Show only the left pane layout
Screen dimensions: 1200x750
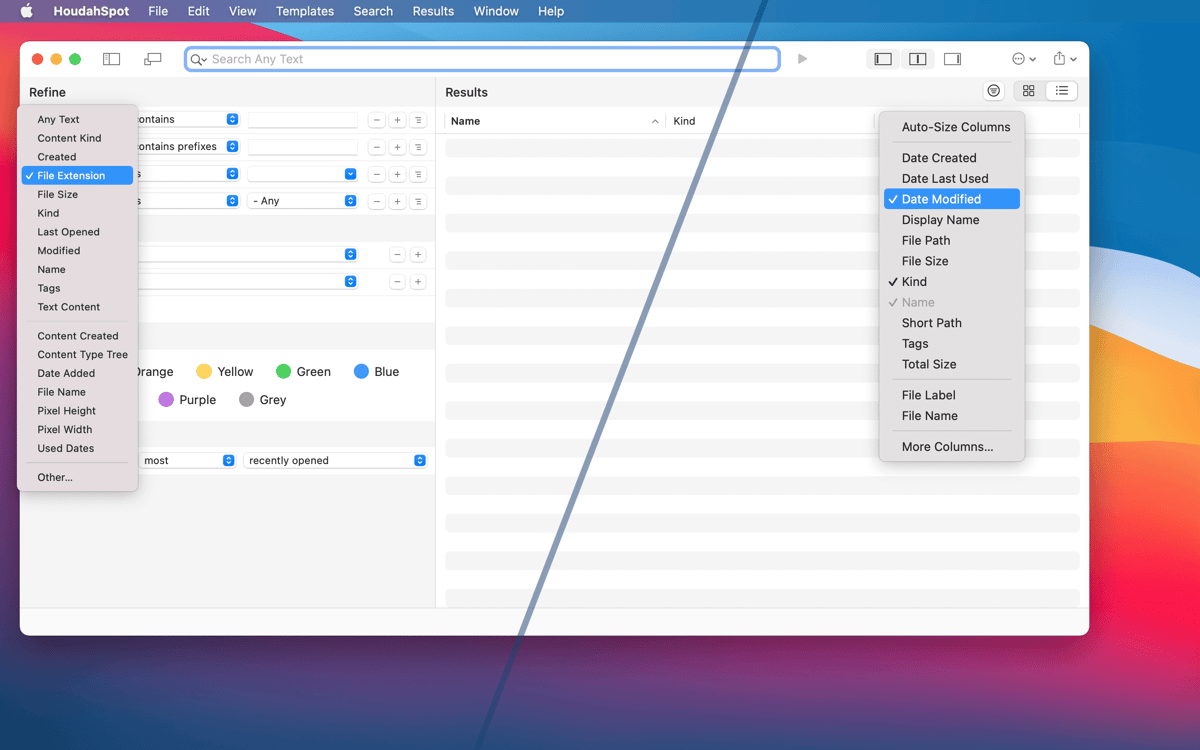(x=882, y=59)
